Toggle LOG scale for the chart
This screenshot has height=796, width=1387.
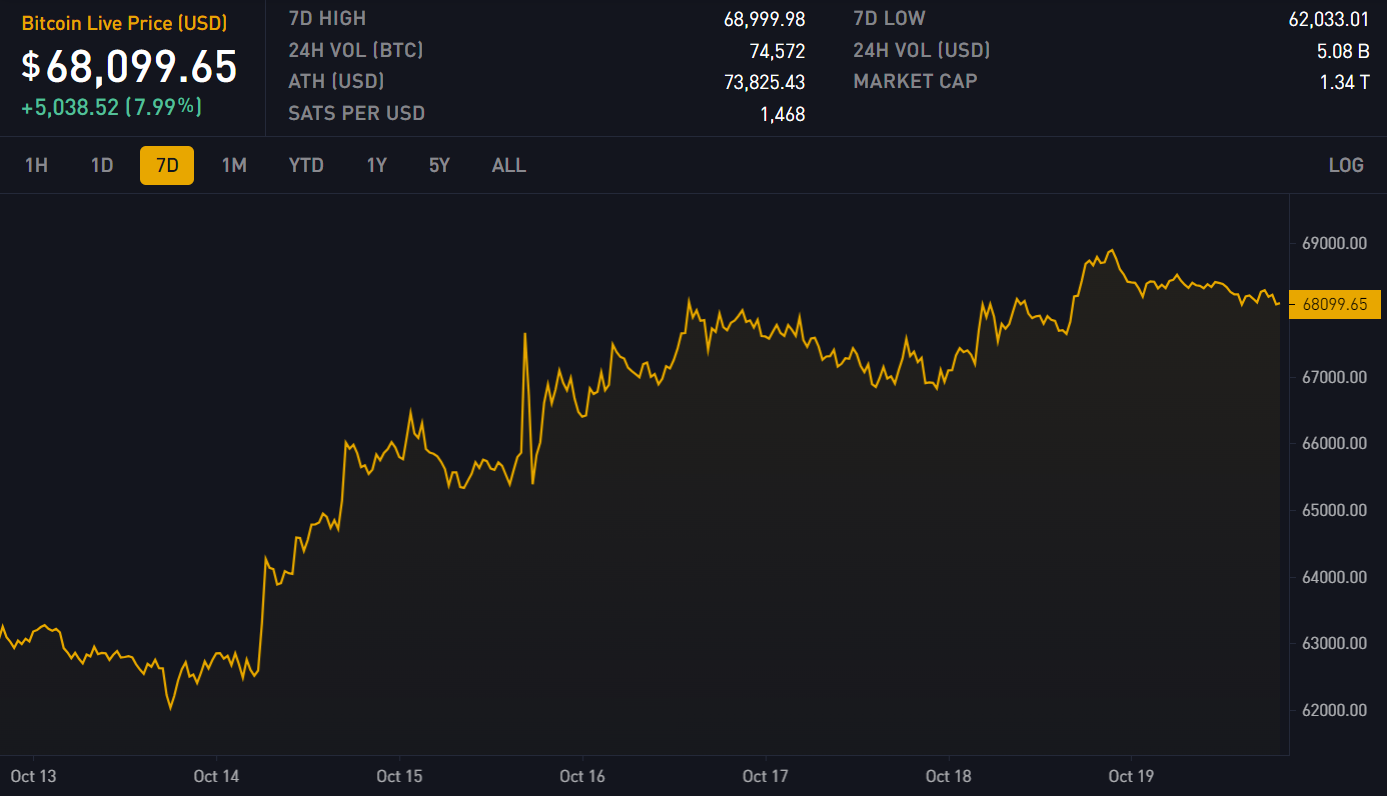click(1345, 165)
